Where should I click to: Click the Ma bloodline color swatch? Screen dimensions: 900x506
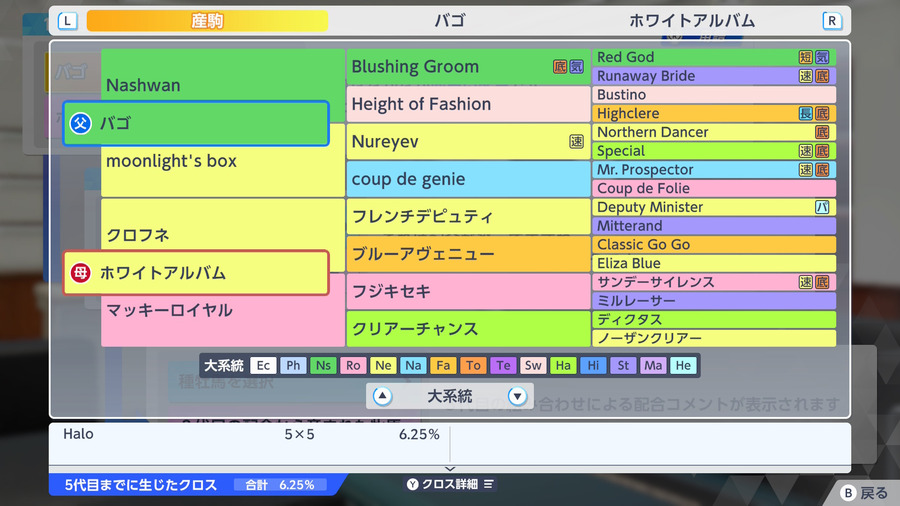[653, 365]
